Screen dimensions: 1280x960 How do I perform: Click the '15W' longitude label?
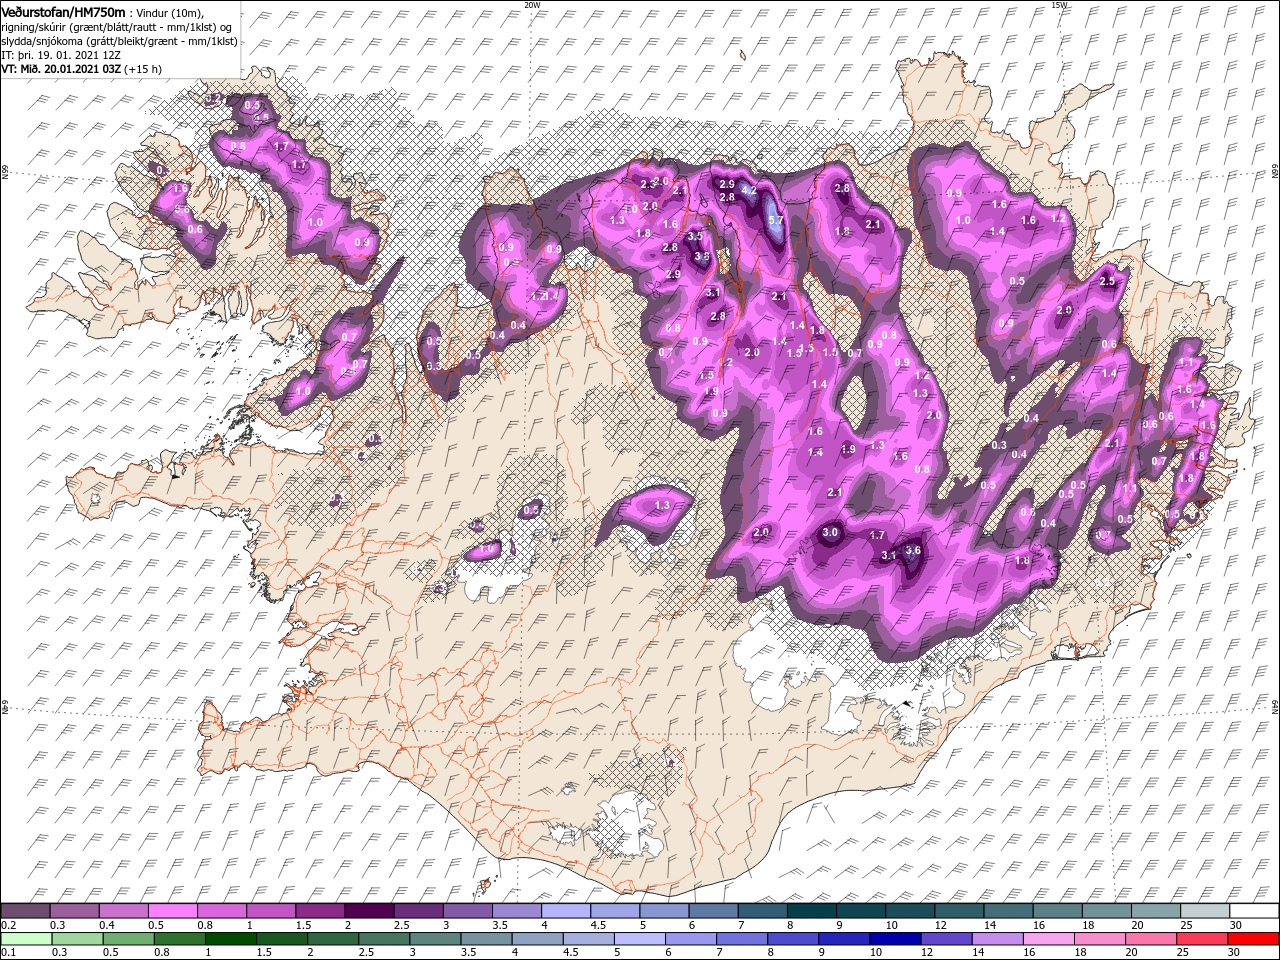click(x=1059, y=5)
